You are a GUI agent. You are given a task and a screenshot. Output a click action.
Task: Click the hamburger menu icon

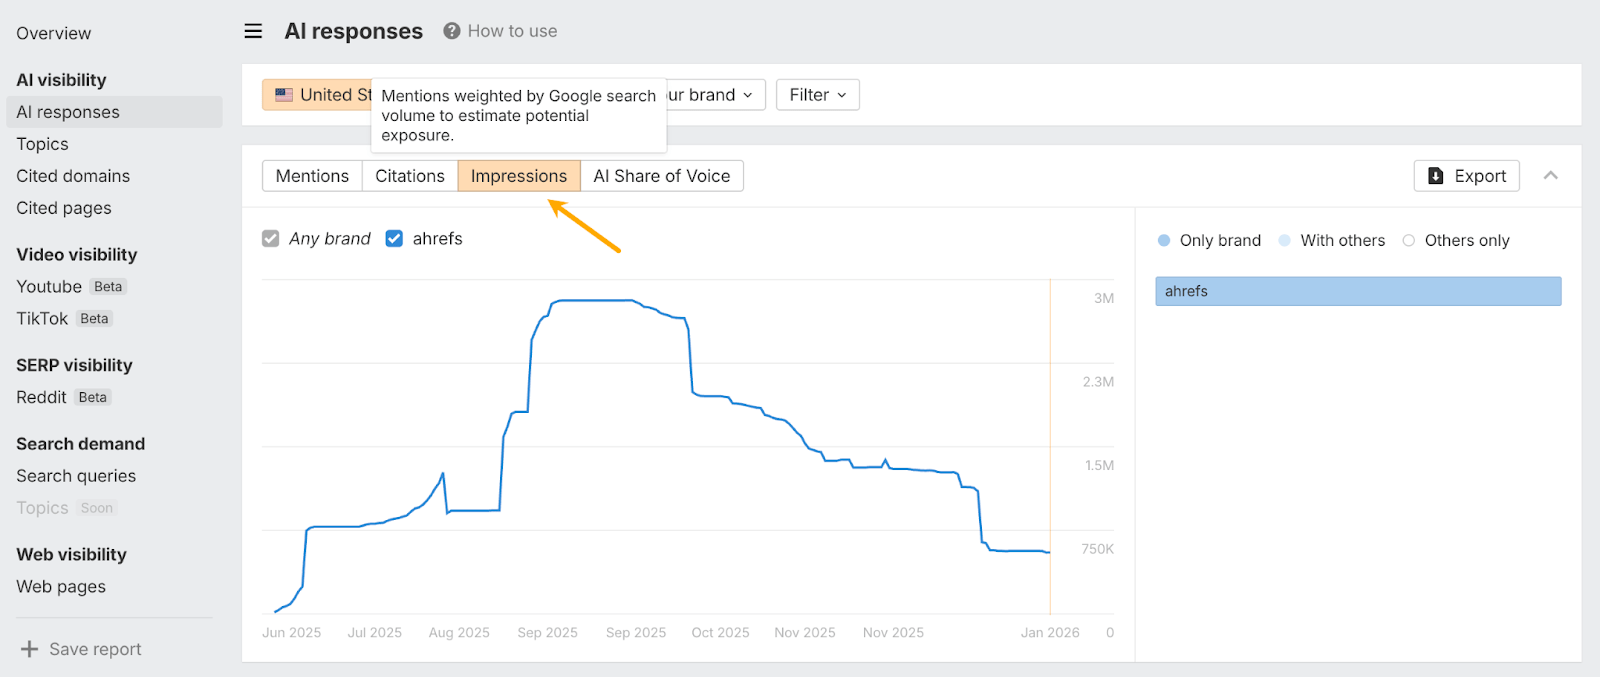(253, 31)
